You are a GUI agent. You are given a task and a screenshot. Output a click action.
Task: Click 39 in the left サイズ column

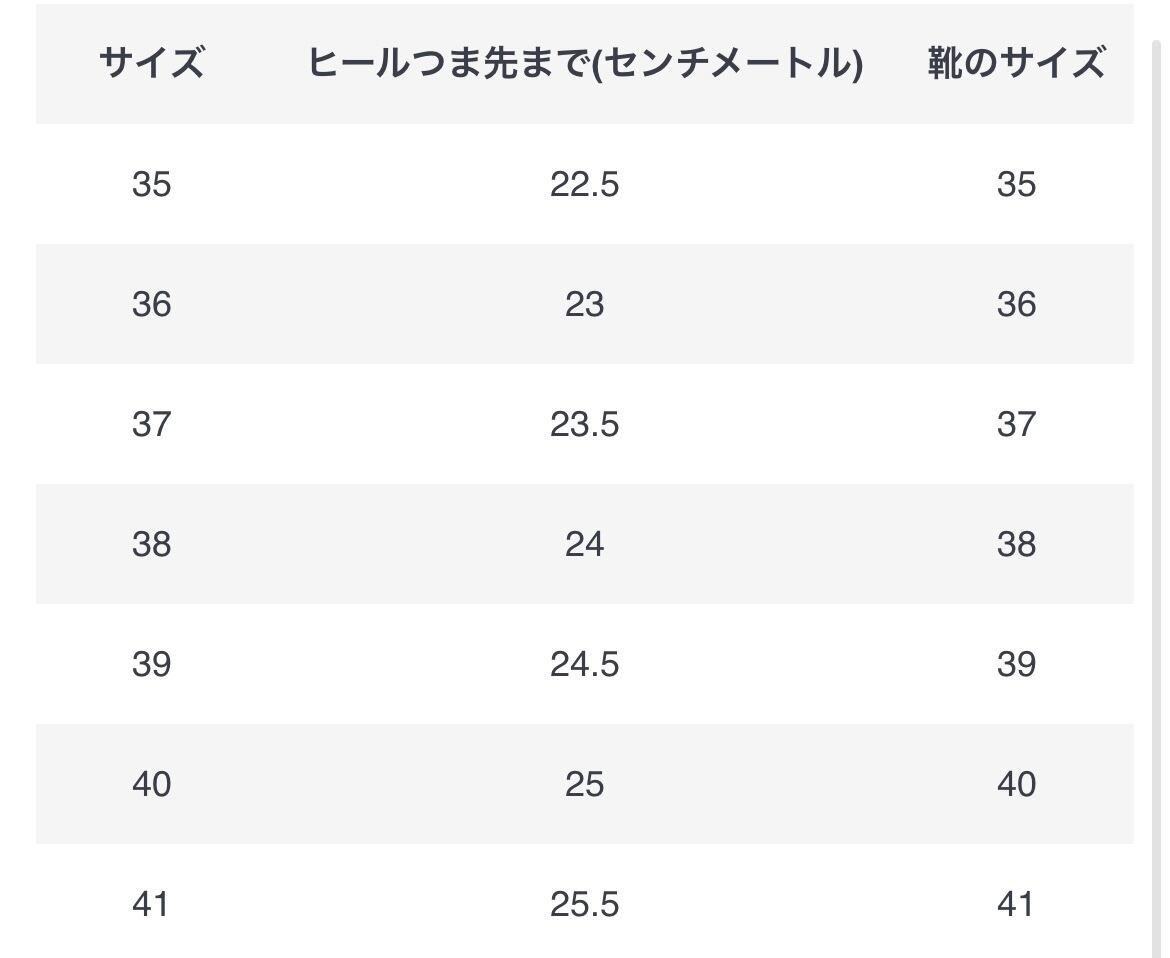pos(152,664)
